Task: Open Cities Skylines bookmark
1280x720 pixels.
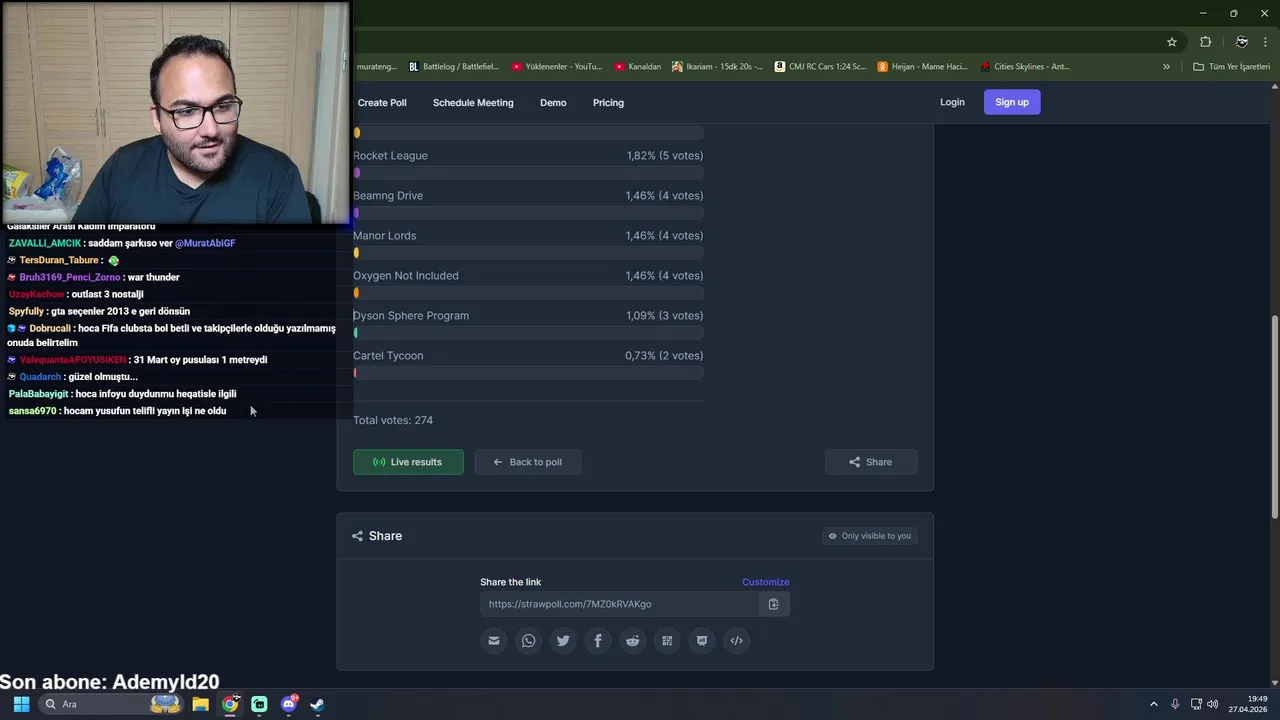Action: point(1025,67)
